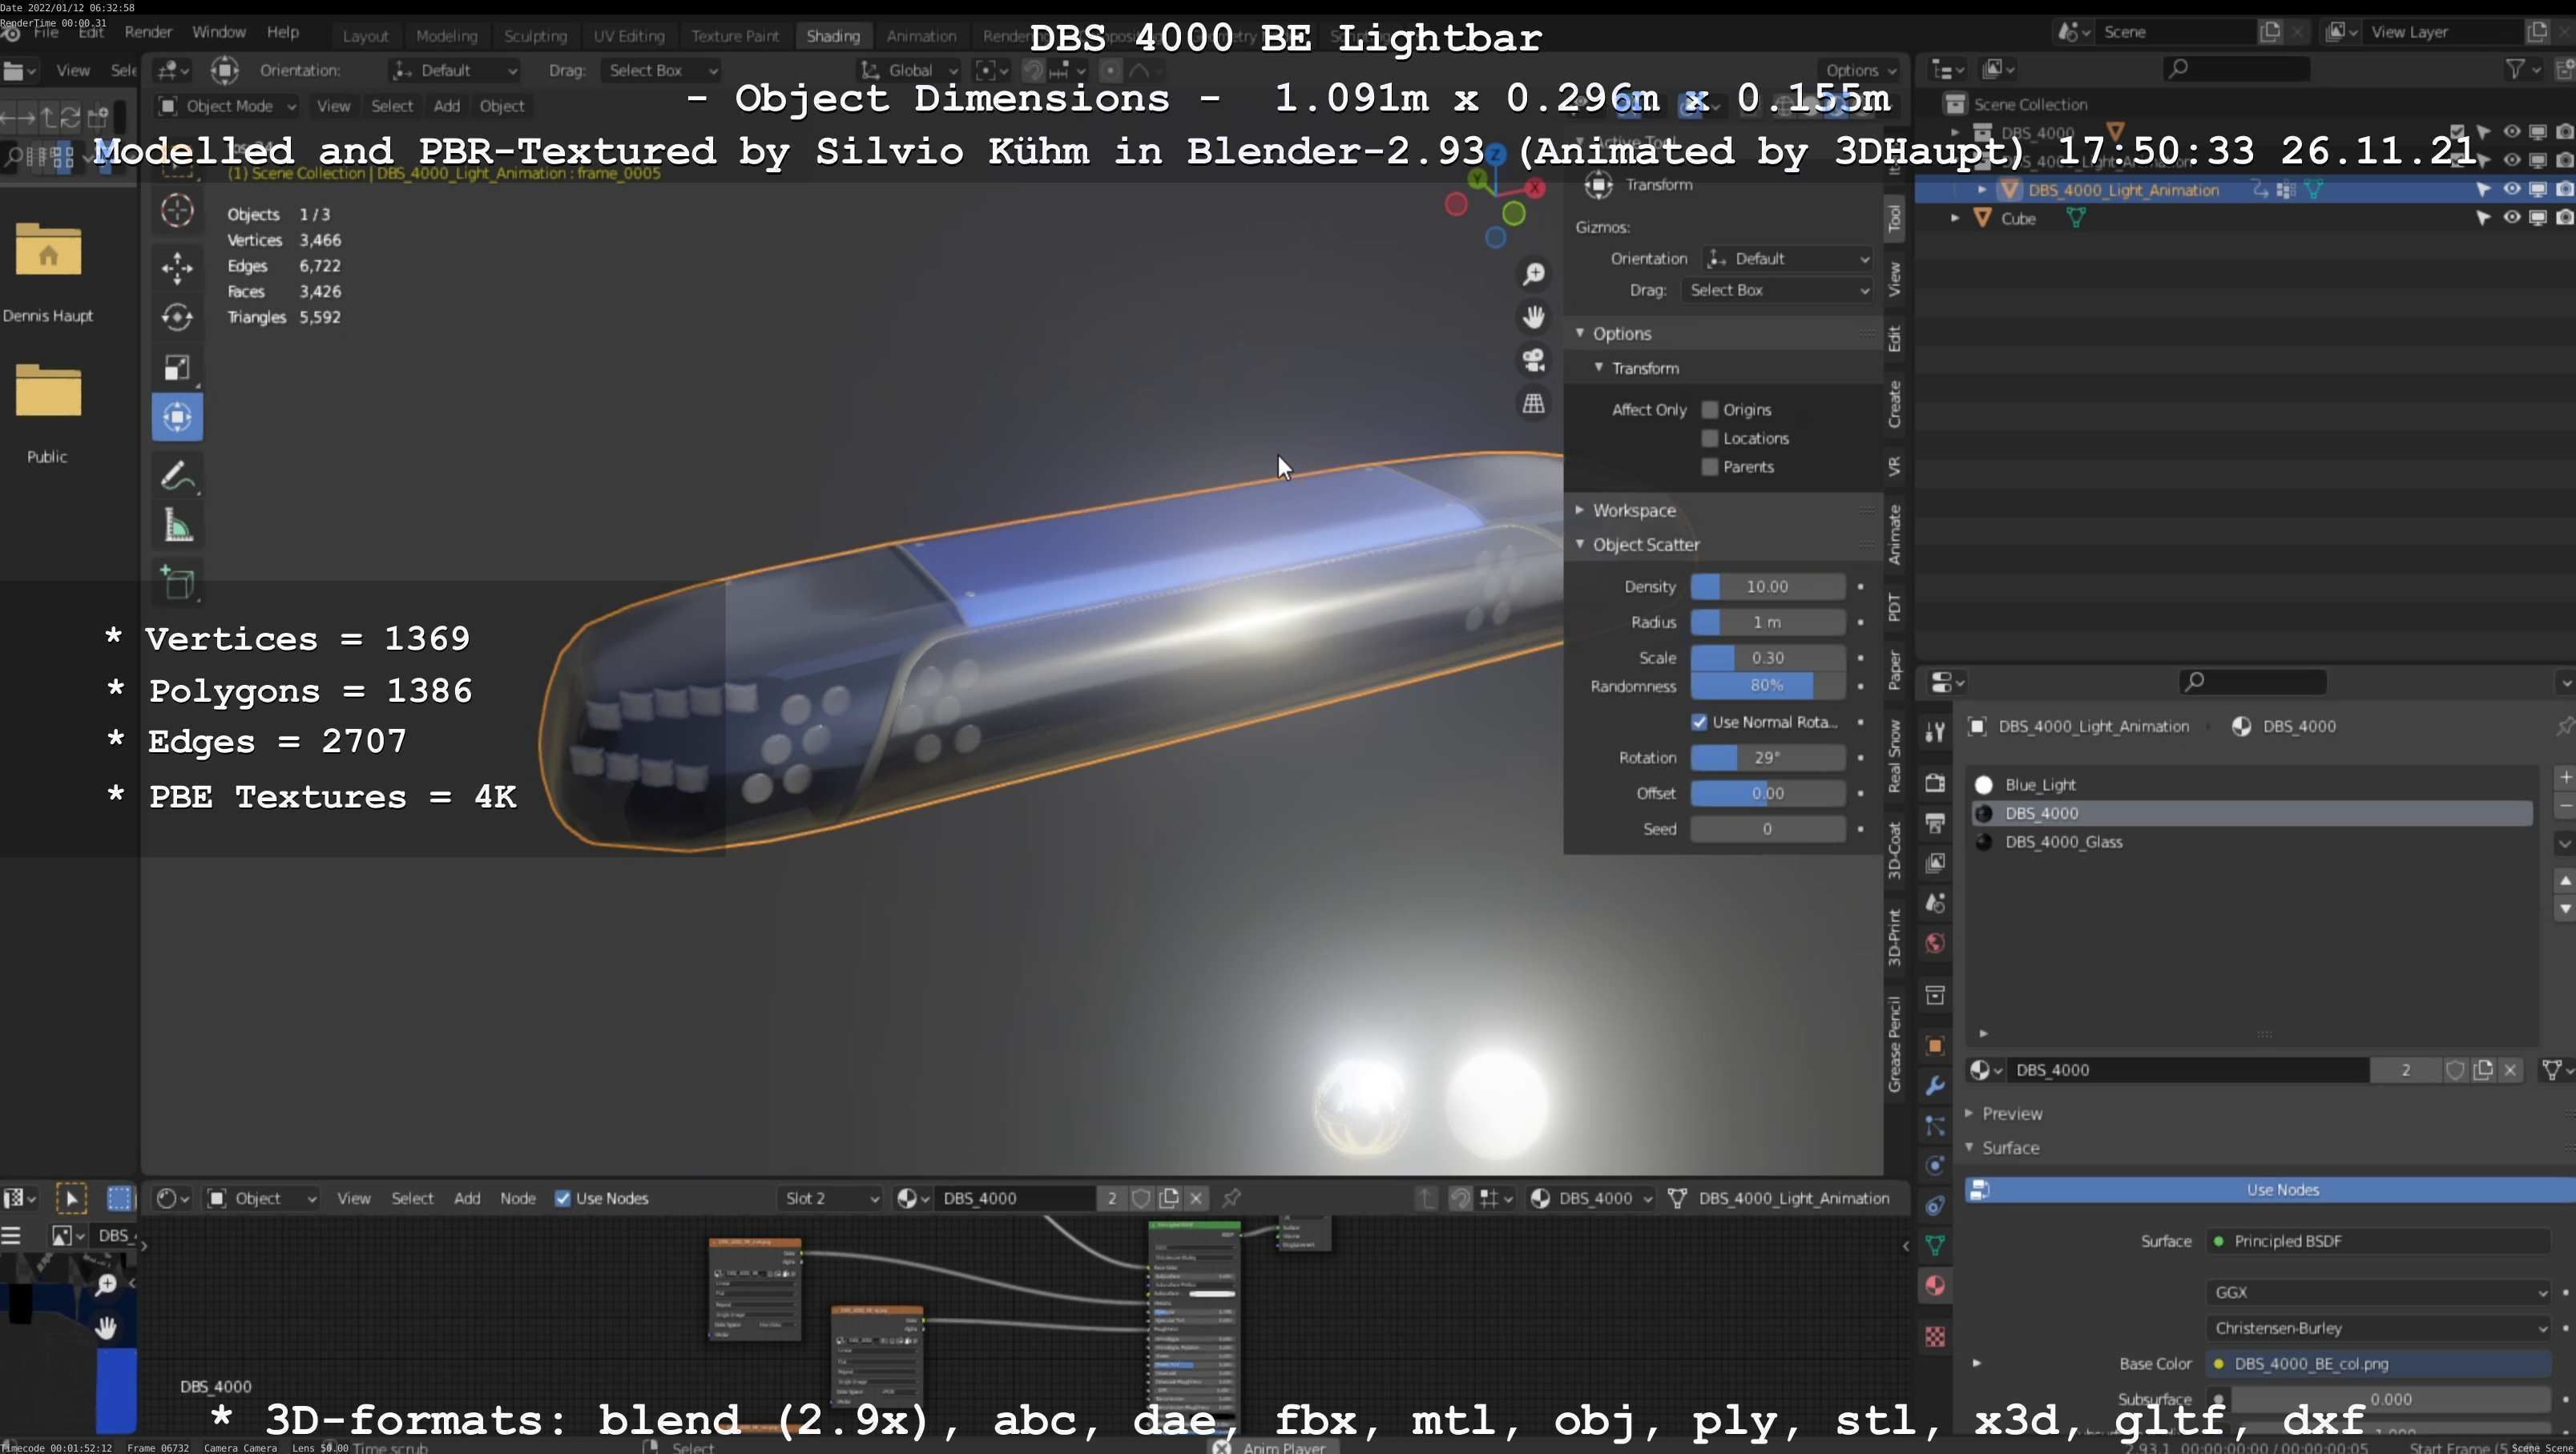This screenshot has width=2576, height=1454.
Task: Enable Affect Only Origins checkbox
Action: point(1710,410)
